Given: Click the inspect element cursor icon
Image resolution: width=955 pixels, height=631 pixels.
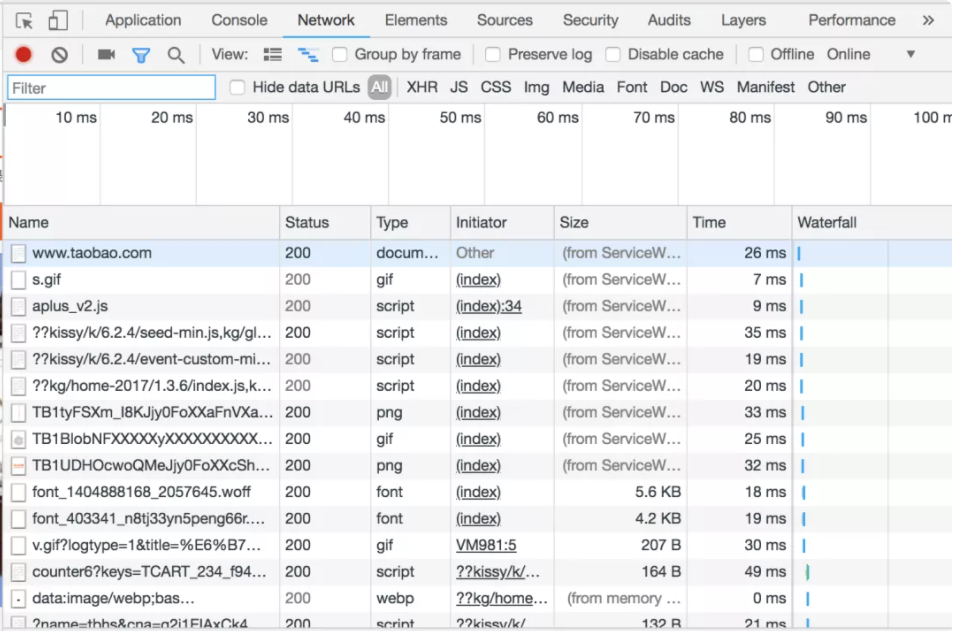Looking at the screenshot, I should click(x=25, y=20).
